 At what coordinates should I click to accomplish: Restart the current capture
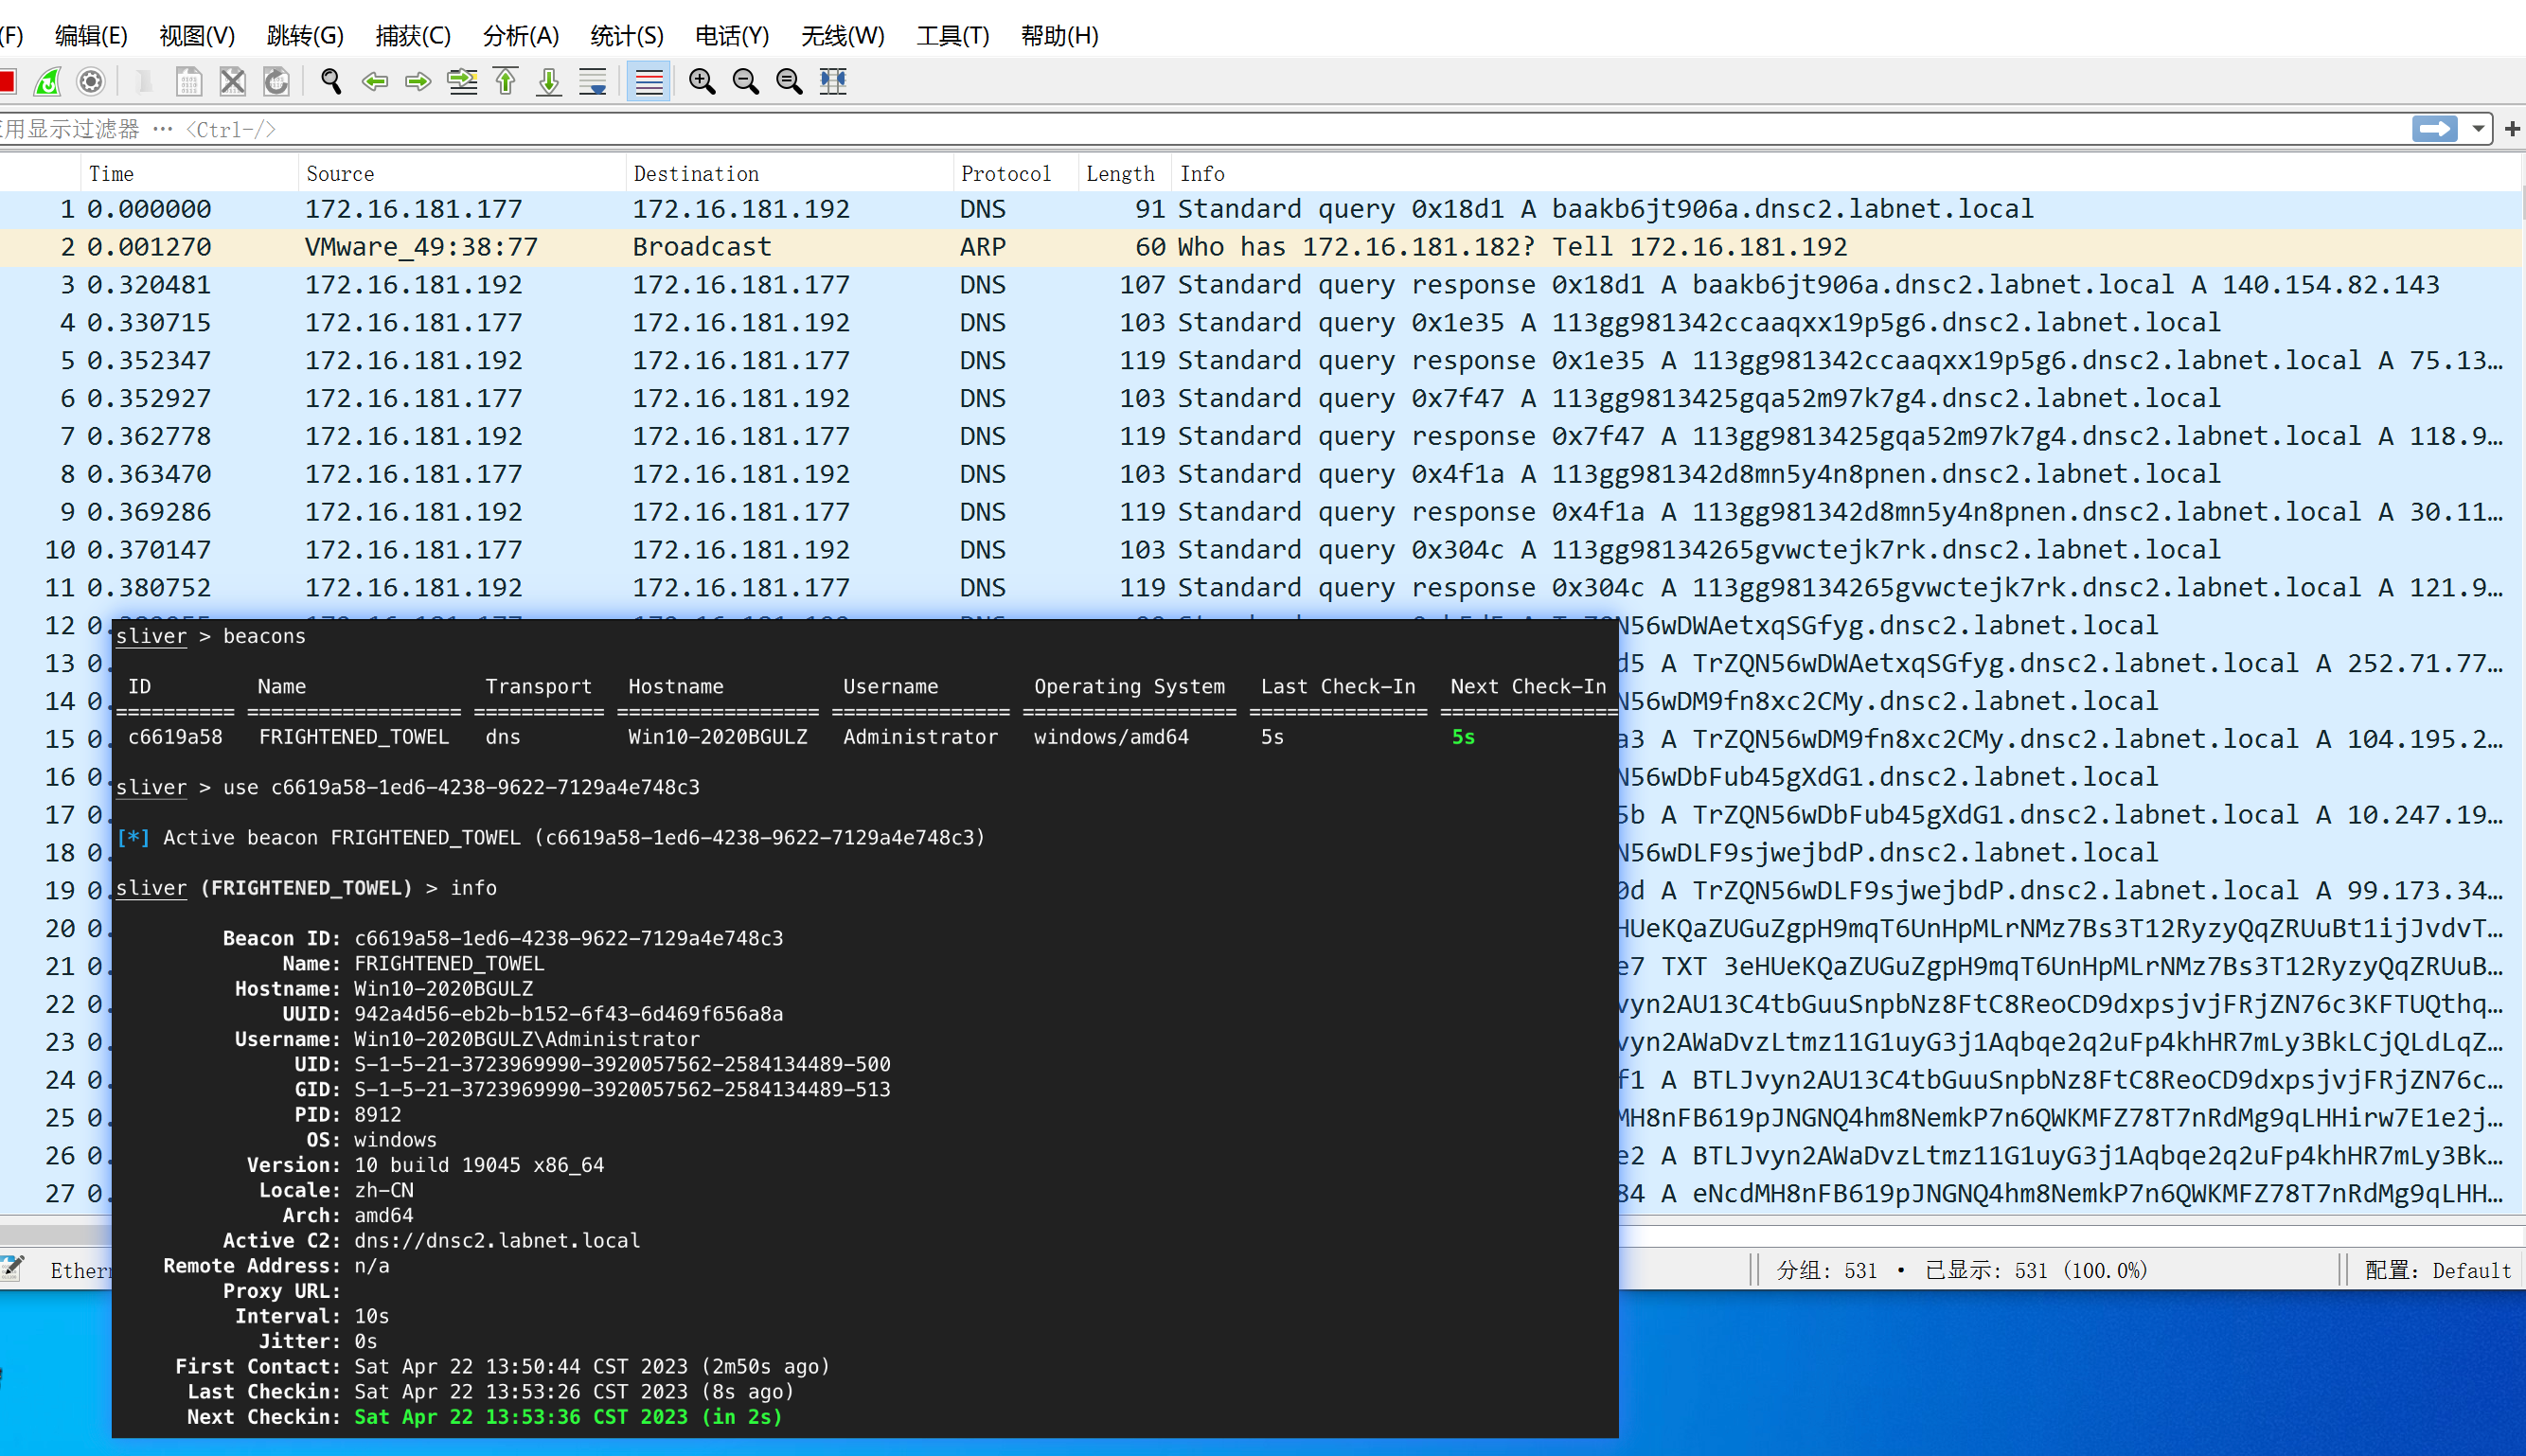pyautogui.click(x=47, y=81)
